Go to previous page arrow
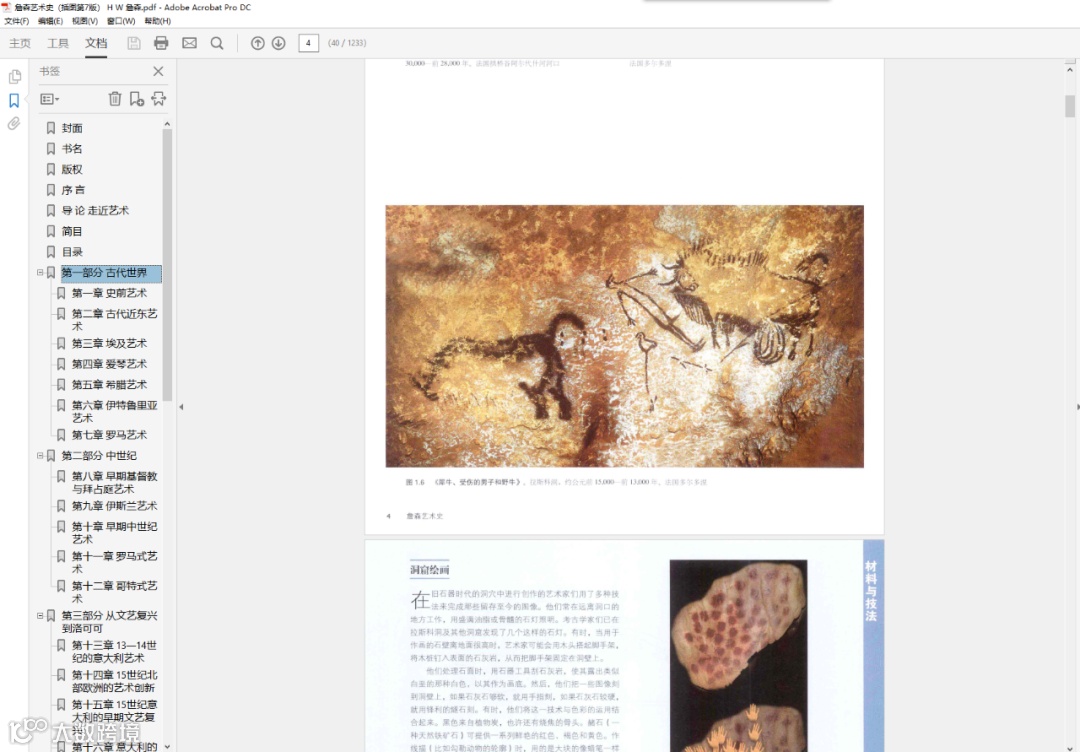1080x752 pixels. pos(258,43)
